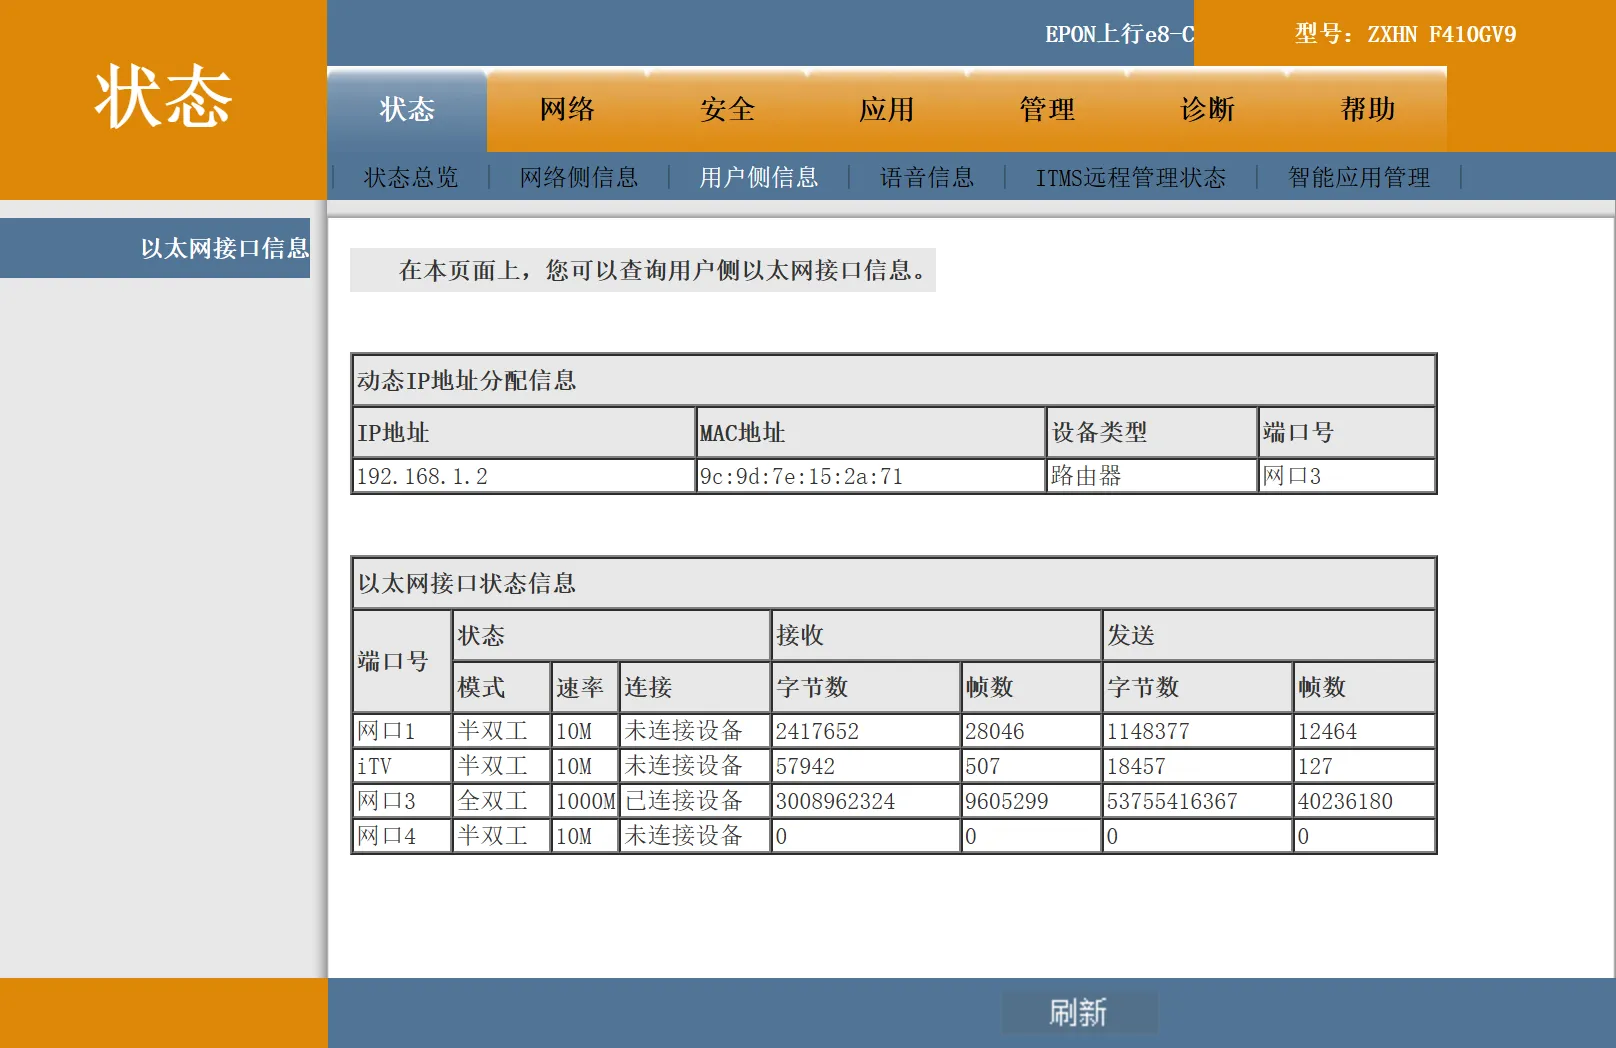The image size is (1616, 1048).
Task: Open the 智能应用管理 page
Action: (x=1358, y=177)
